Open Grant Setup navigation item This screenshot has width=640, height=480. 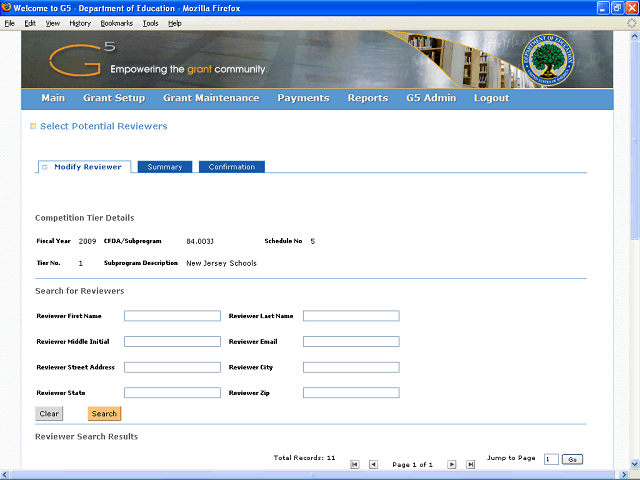point(114,98)
